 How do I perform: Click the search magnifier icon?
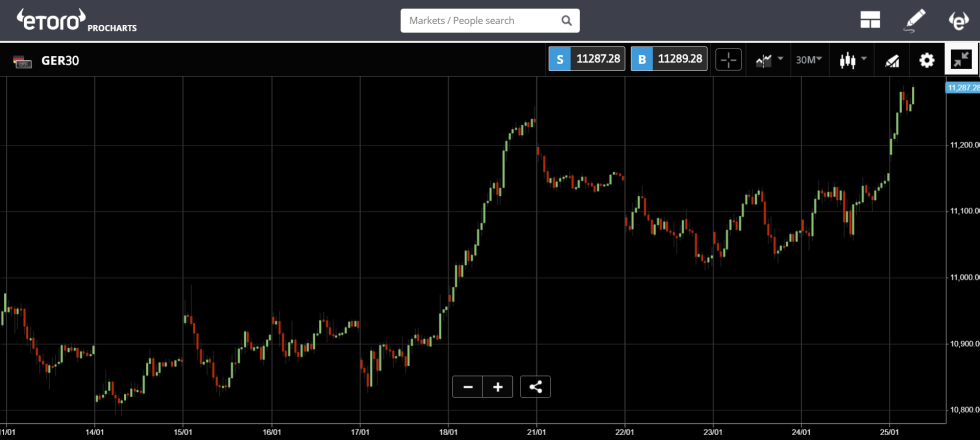567,20
